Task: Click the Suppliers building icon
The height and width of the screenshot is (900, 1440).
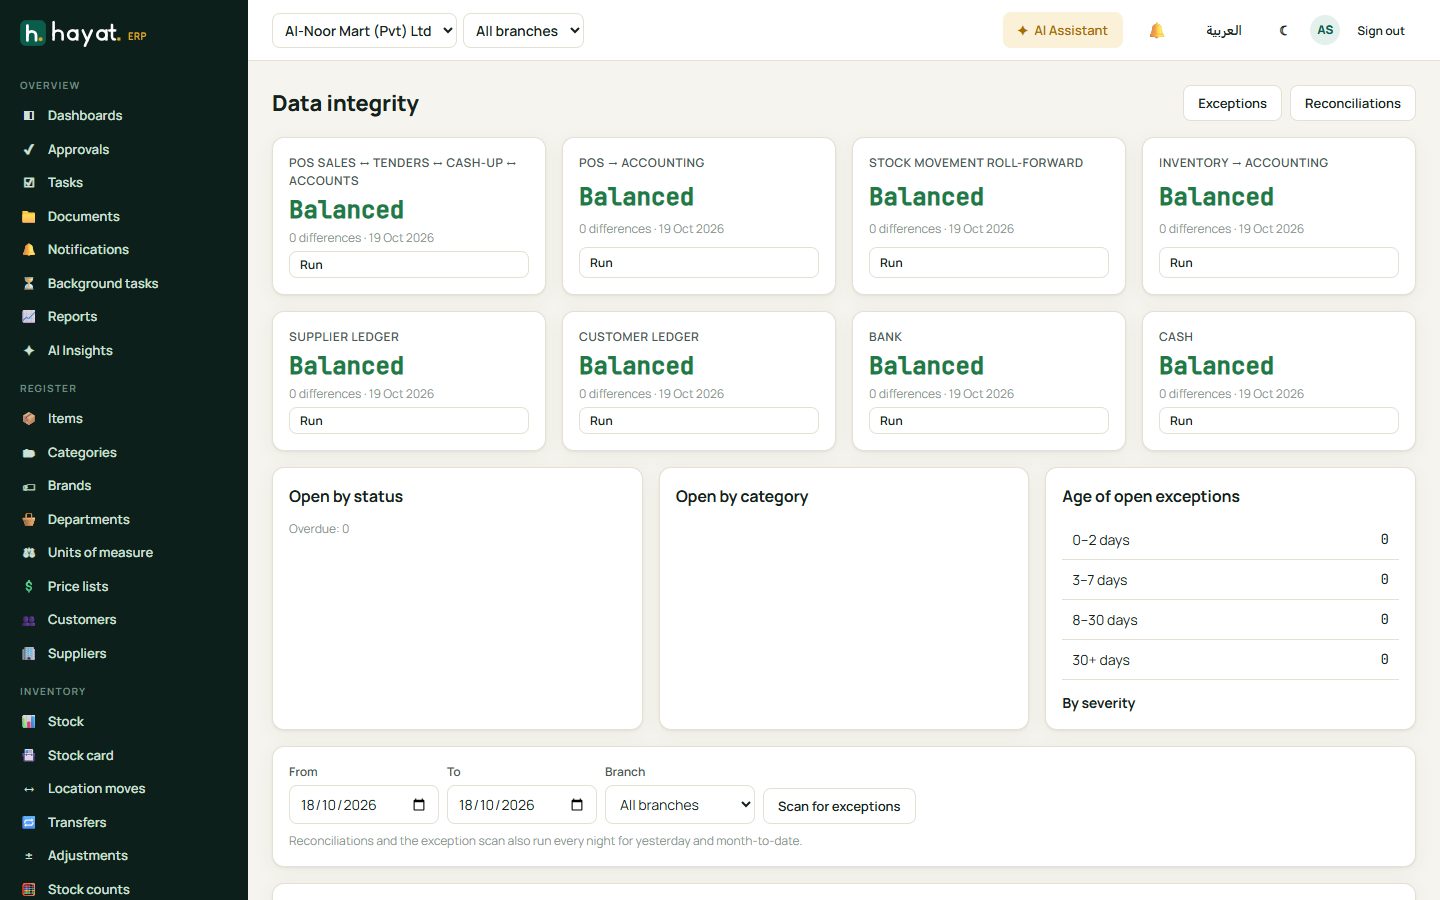Action: tap(29, 654)
